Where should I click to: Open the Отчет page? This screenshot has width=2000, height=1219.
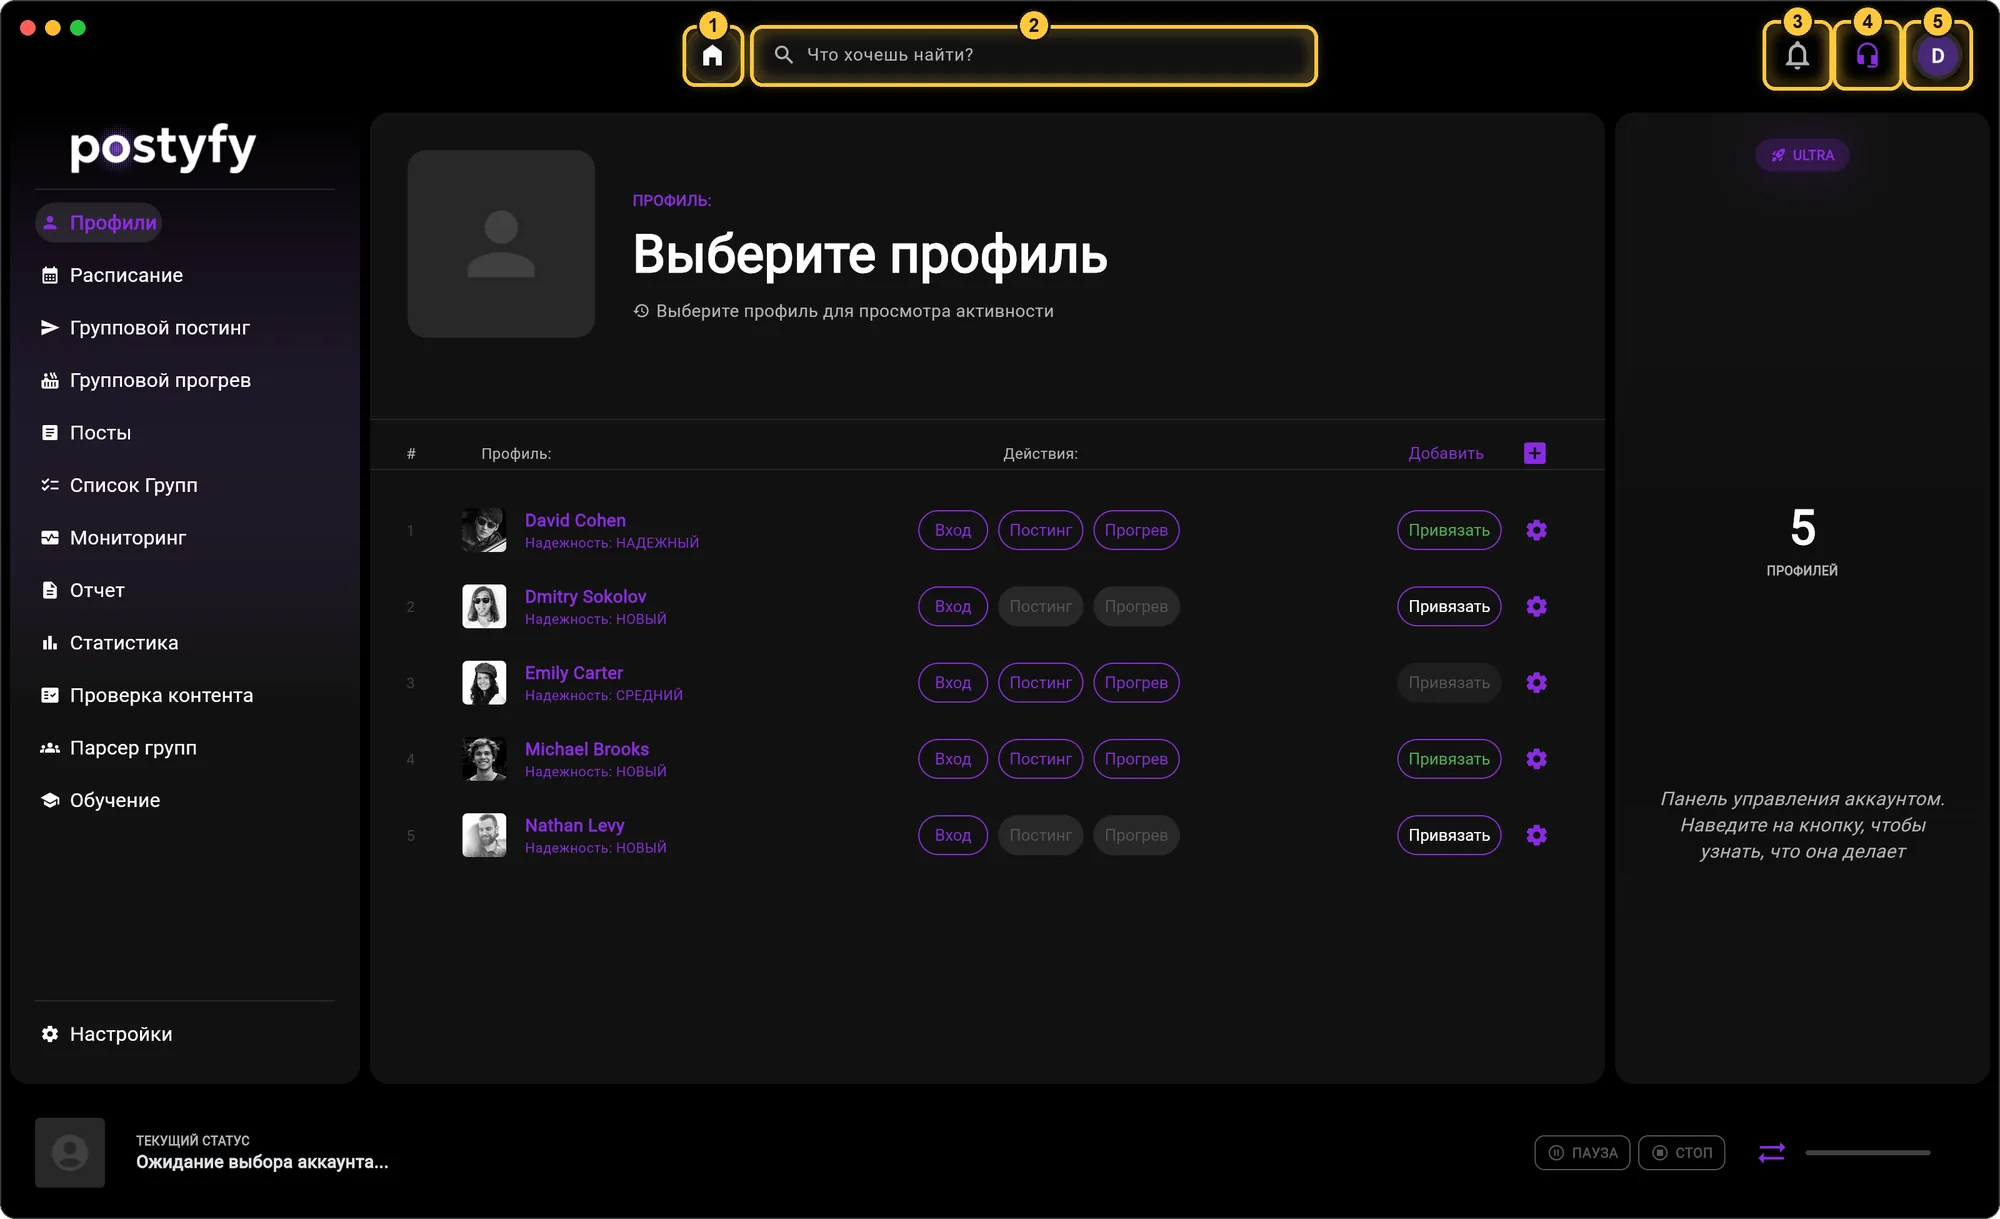[83, 590]
